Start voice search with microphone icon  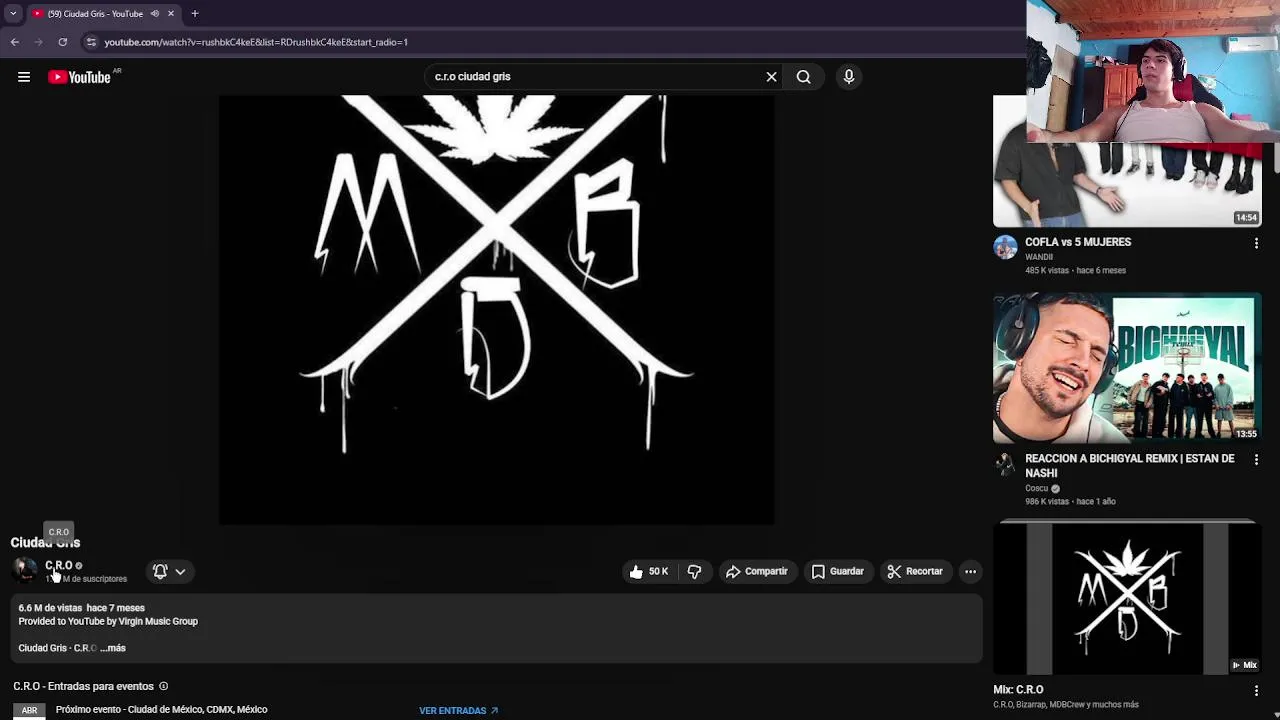[848, 77]
